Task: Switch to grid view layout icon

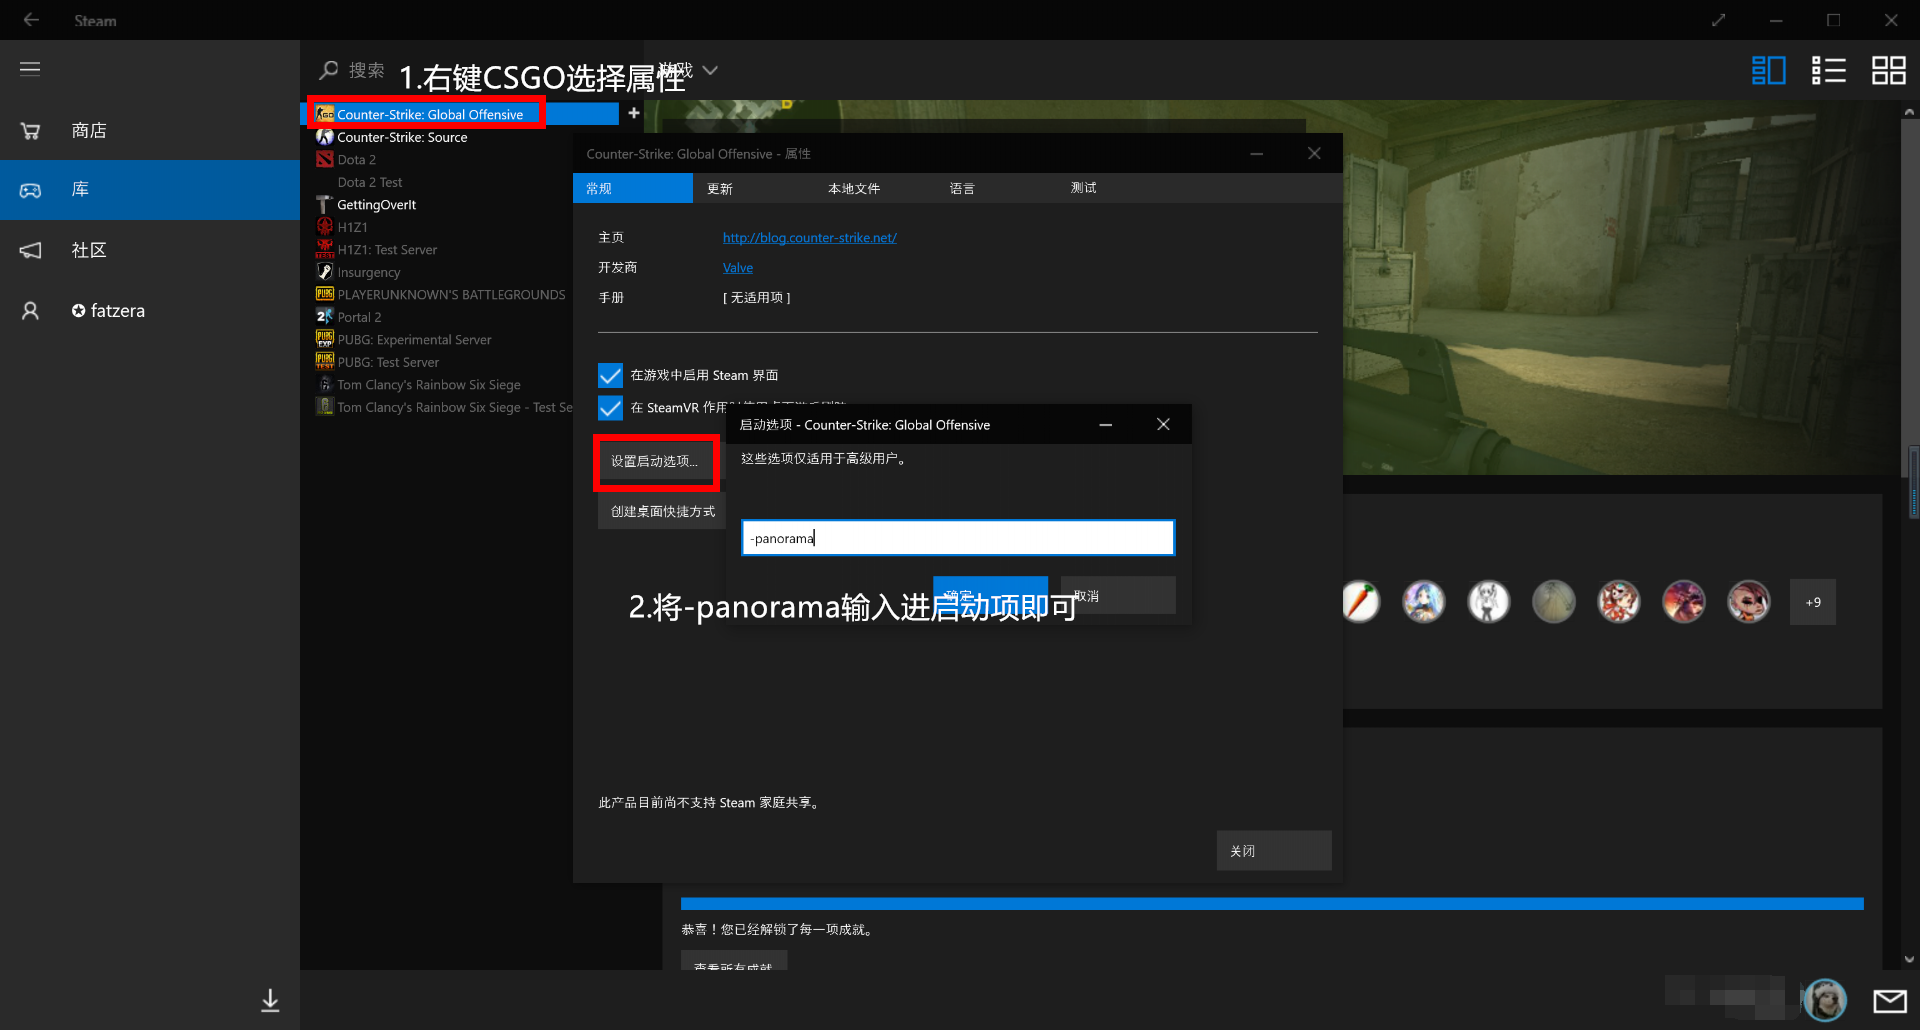Action: [1888, 70]
